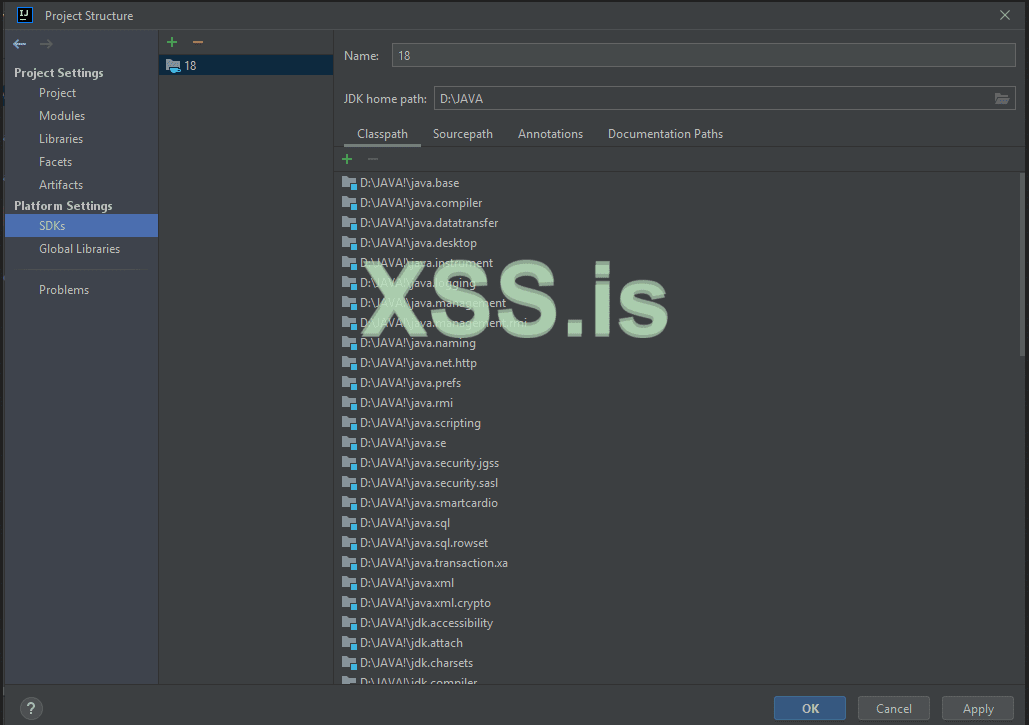
Task: Open the Annotations tab
Action: 550,134
